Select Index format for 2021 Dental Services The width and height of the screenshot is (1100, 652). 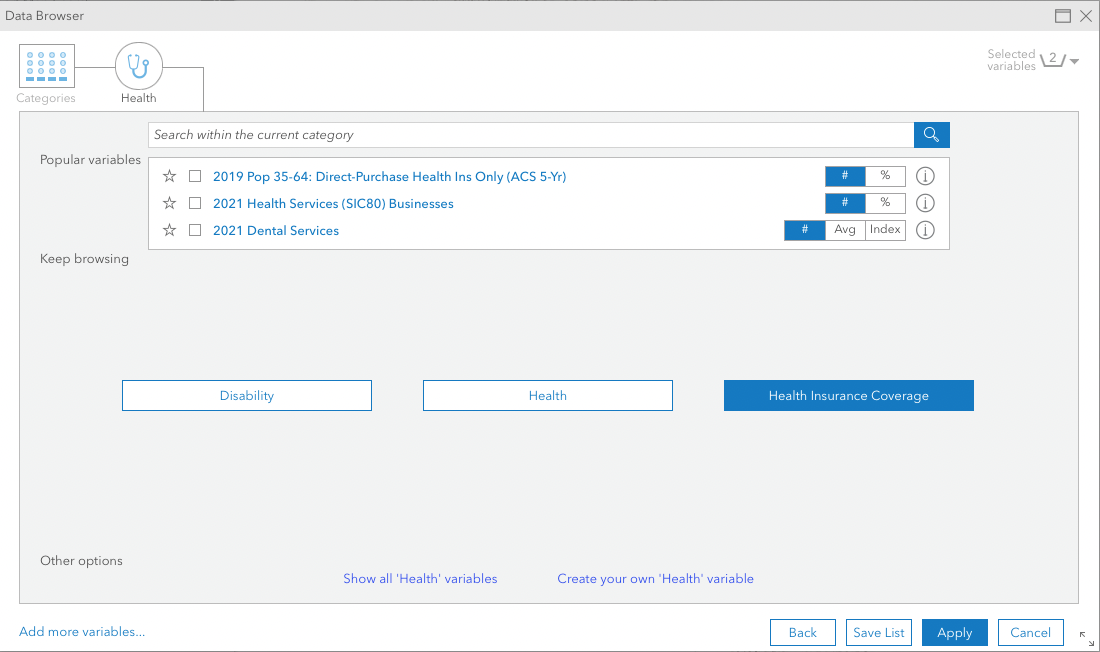click(885, 230)
